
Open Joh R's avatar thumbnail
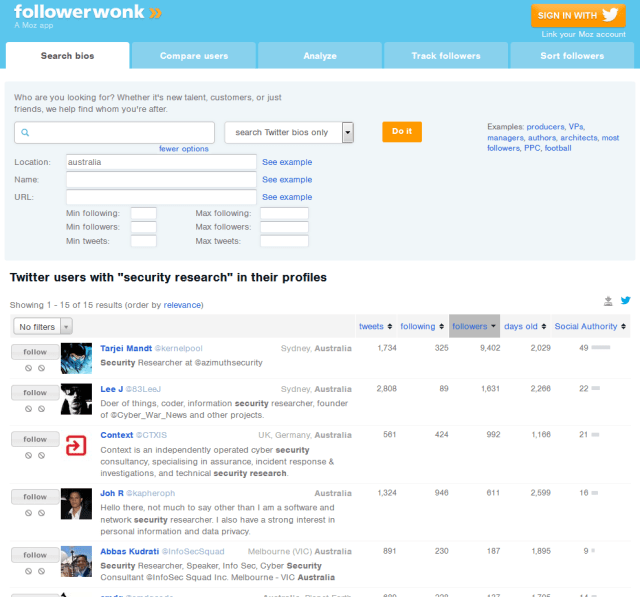tap(76, 504)
